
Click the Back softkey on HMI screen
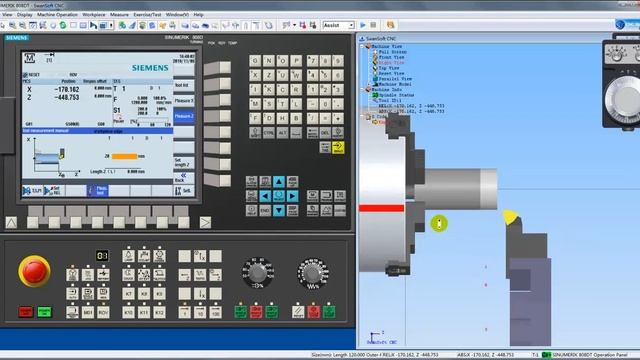(184, 178)
